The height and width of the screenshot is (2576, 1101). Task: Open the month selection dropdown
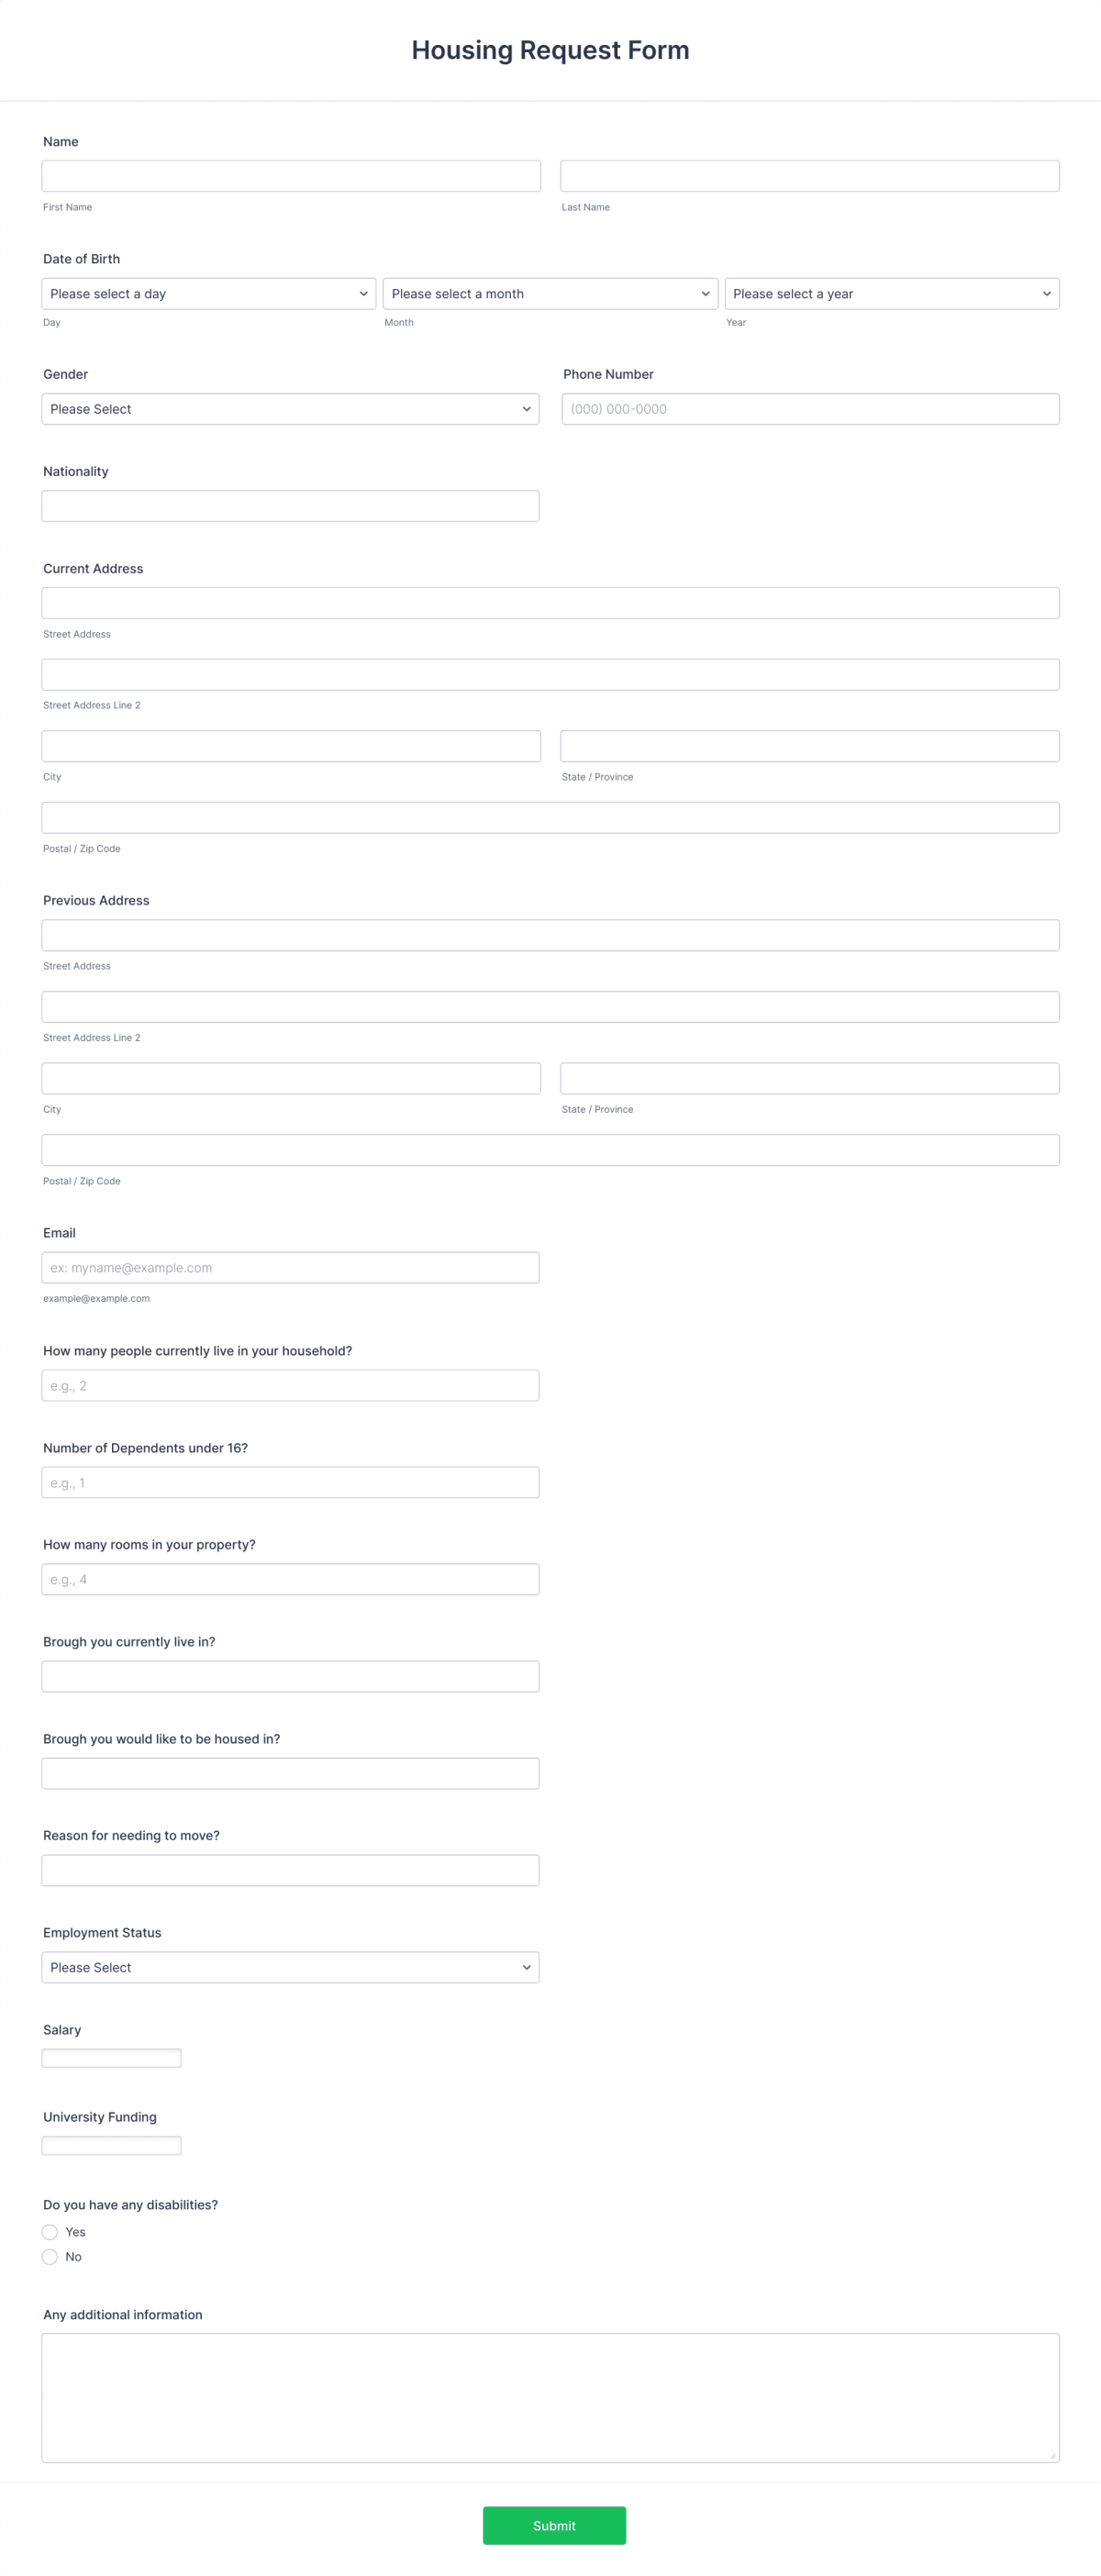[x=550, y=293]
